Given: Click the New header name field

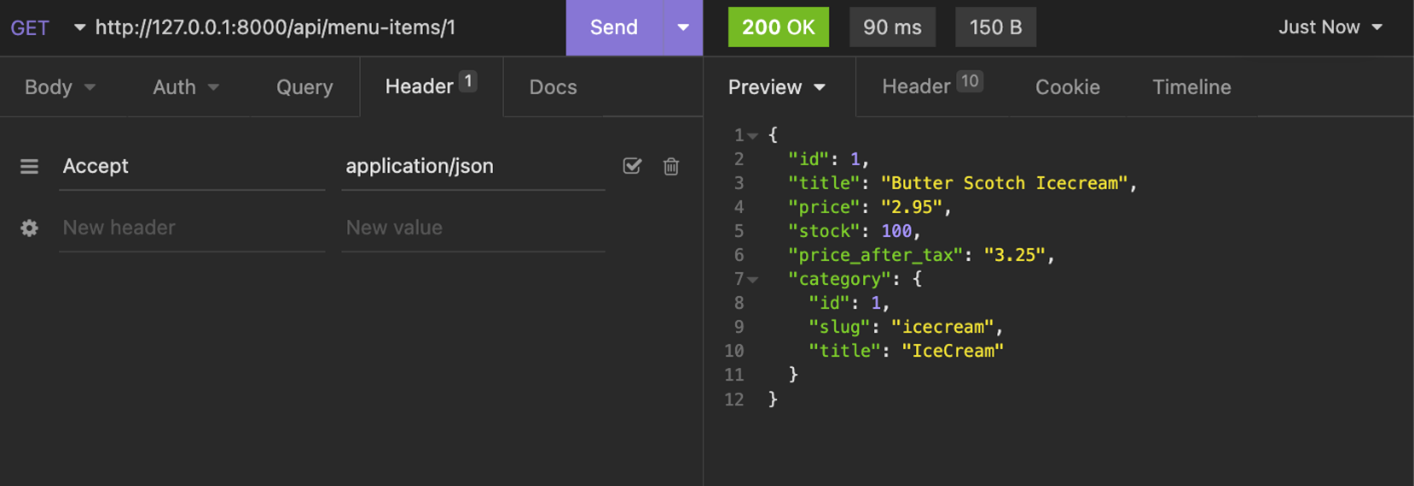Looking at the screenshot, I should point(190,228).
